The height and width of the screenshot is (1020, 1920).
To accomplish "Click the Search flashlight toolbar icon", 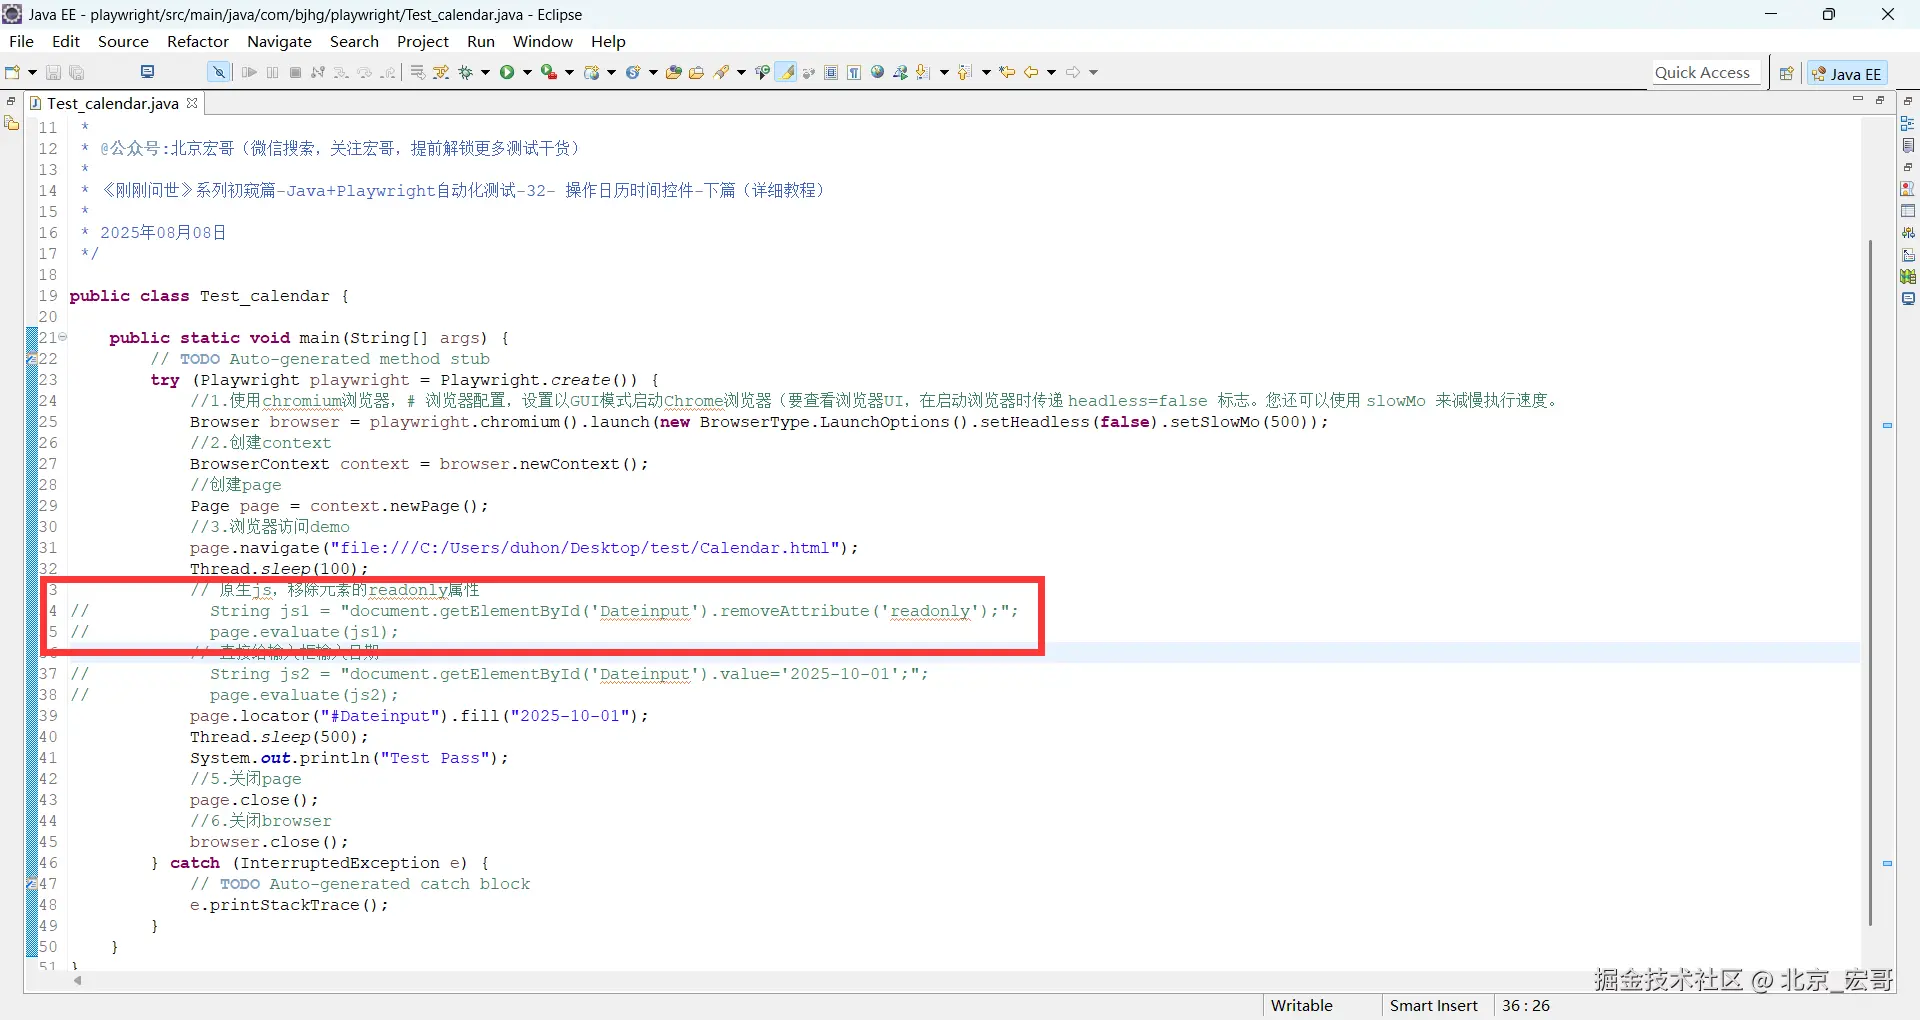I will pyautogui.click(x=721, y=72).
